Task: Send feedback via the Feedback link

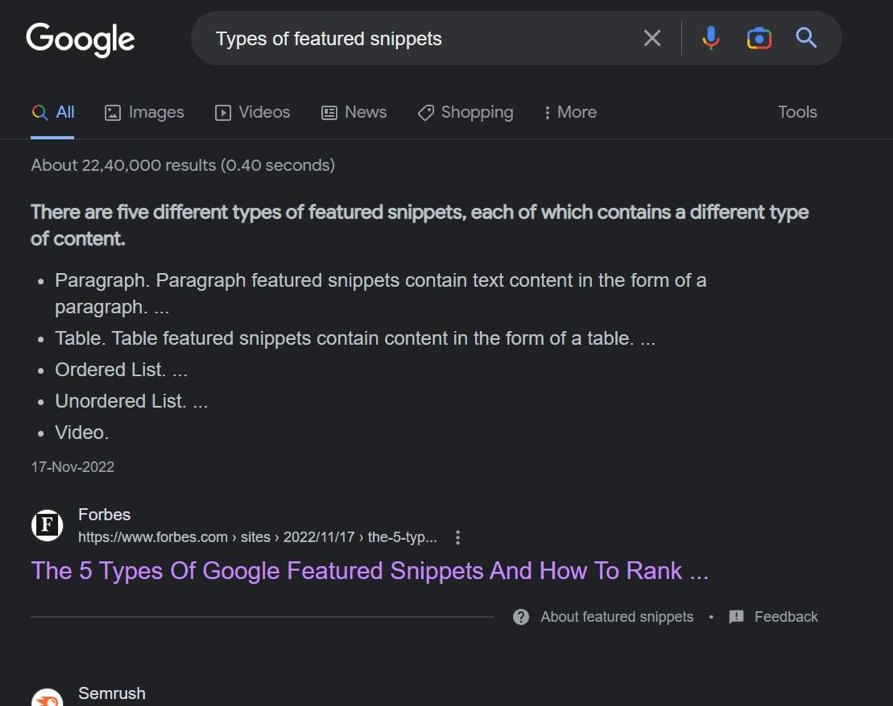Action: [786, 617]
